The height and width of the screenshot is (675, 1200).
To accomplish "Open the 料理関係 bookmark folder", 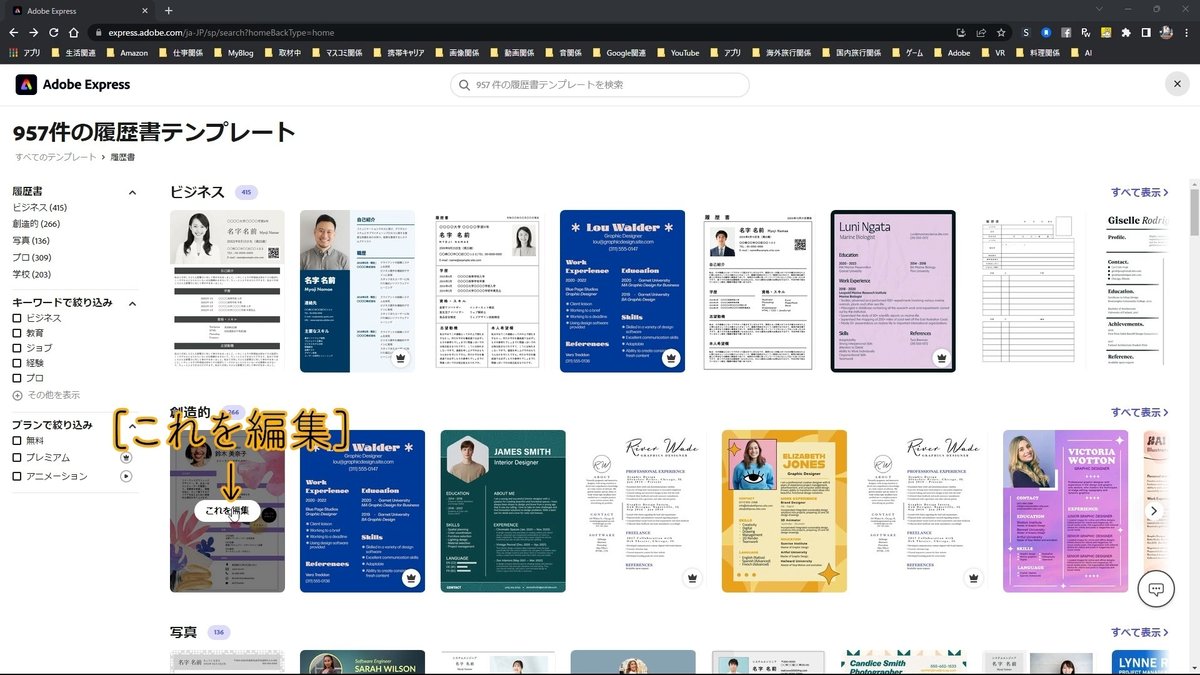I will (x=1040, y=53).
